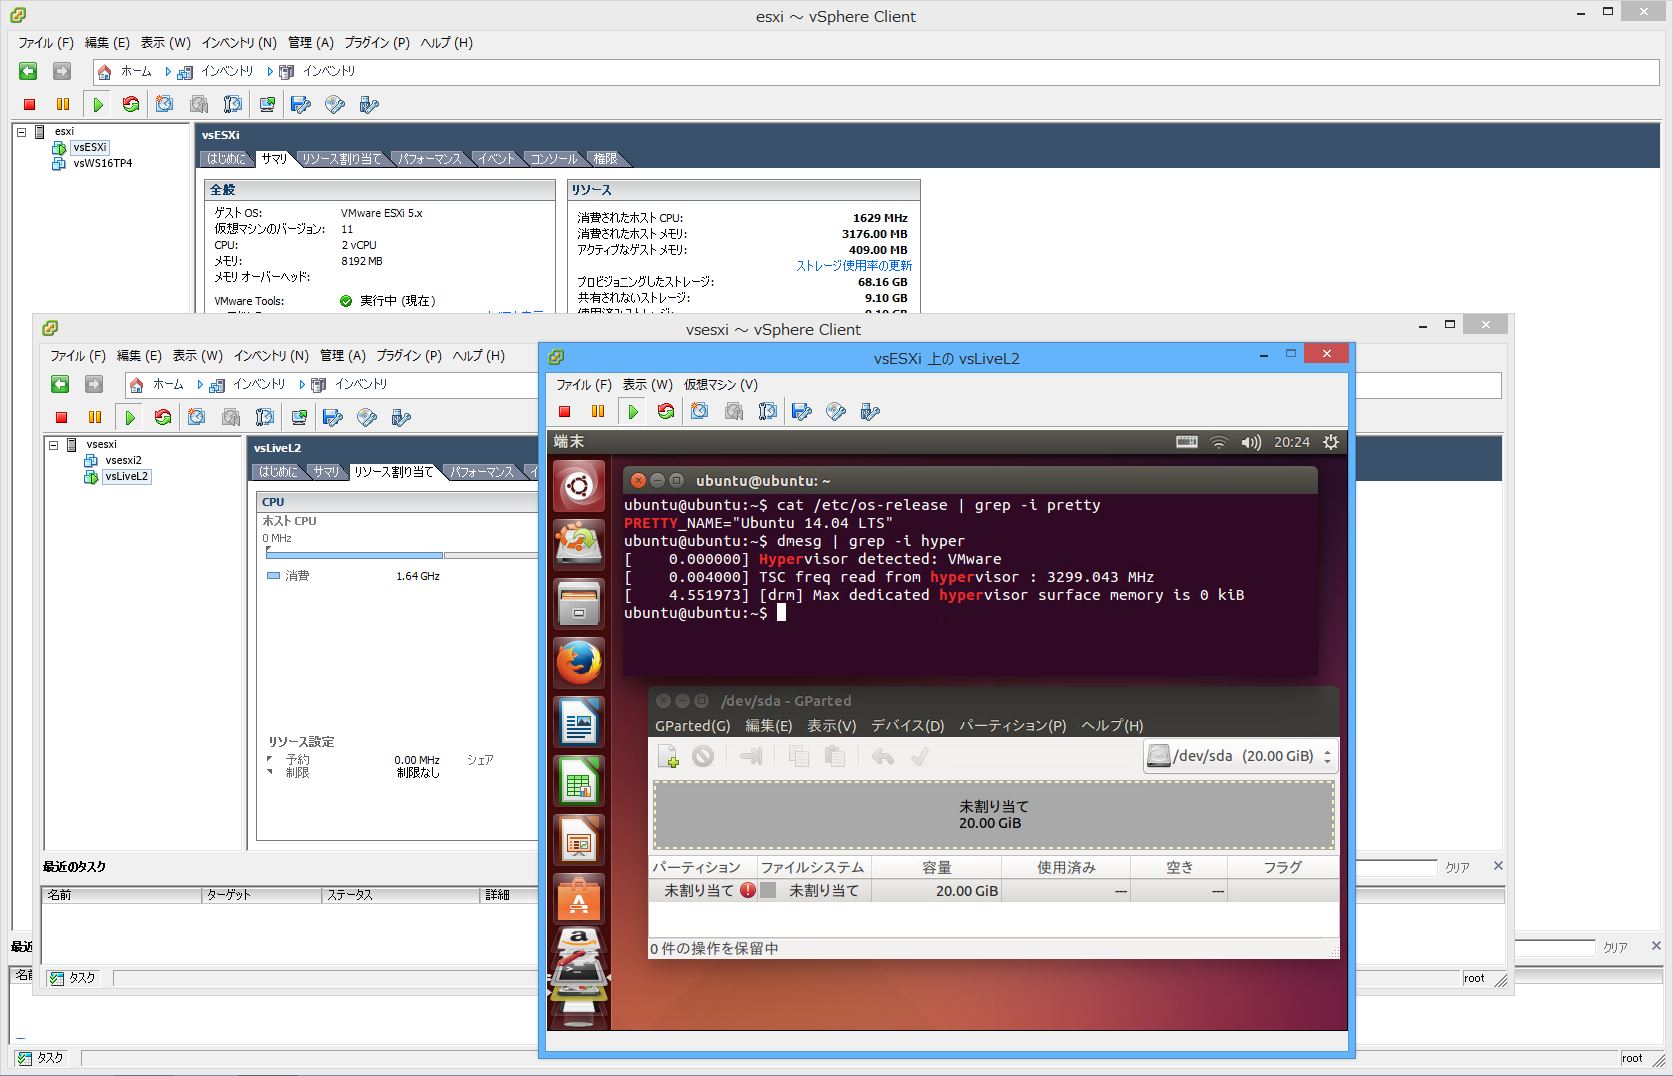This screenshot has height=1076, width=1673.
Task: Click the clear button in the vsesxi recent tasks
Action: click(1457, 868)
